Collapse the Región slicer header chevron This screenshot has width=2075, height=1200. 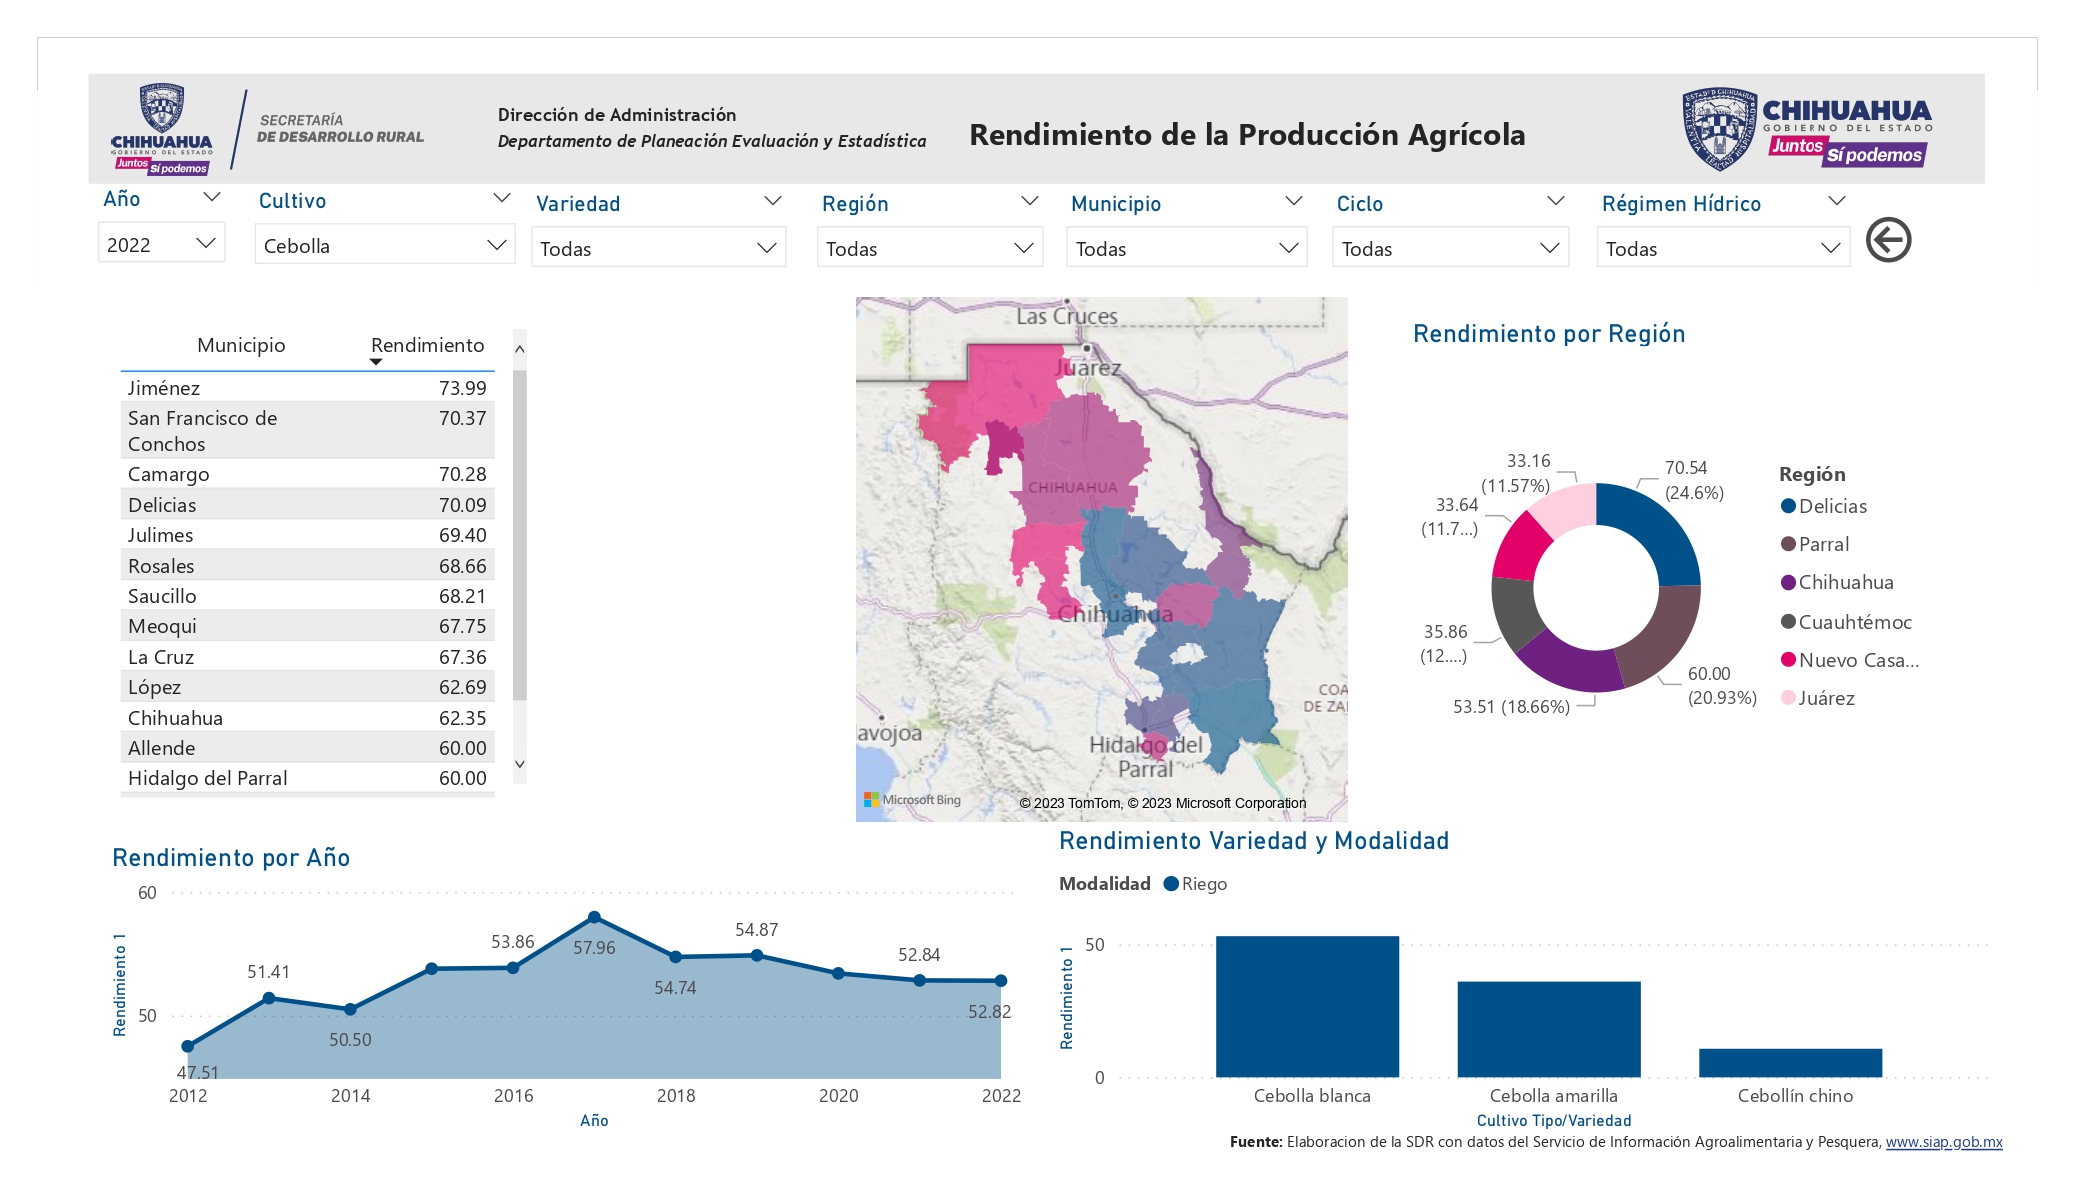pos(1029,201)
